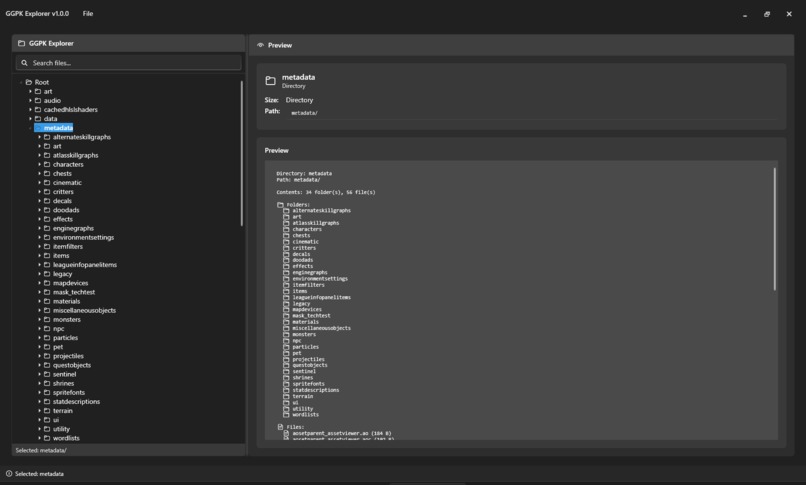Image resolution: width=806 pixels, height=485 pixels.
Task: Click the chests folder icon in tree
Action: tap(47, 174)
